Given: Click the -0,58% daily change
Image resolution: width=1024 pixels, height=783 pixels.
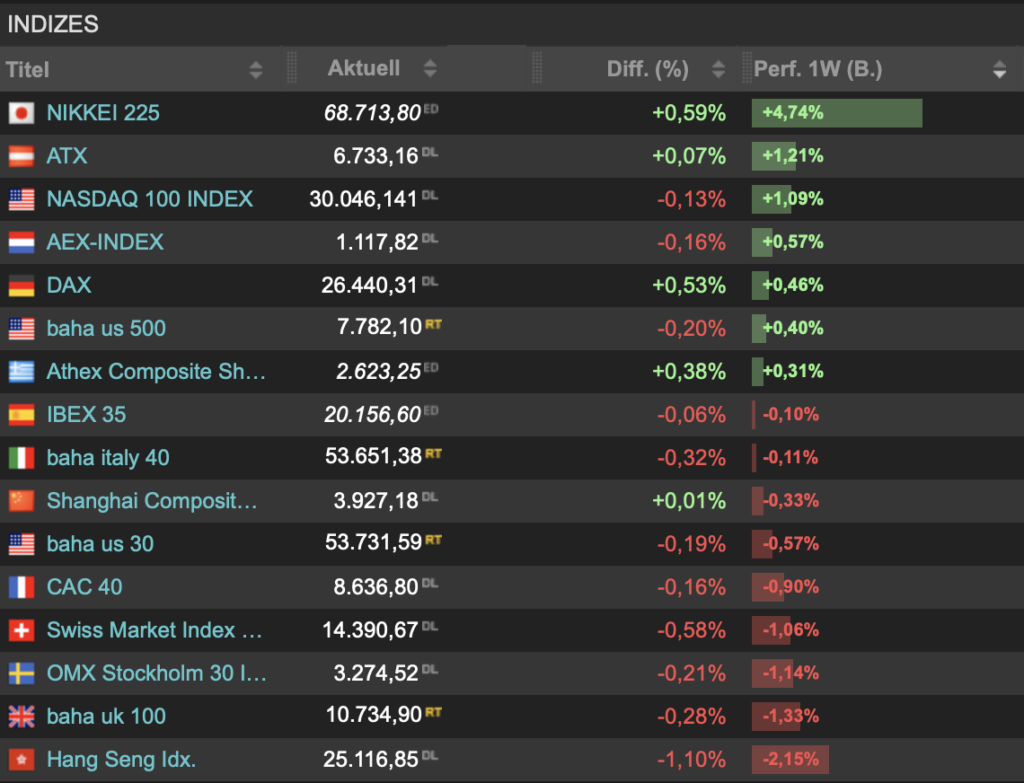Looking at the screenshot, I should click(691, 630).
